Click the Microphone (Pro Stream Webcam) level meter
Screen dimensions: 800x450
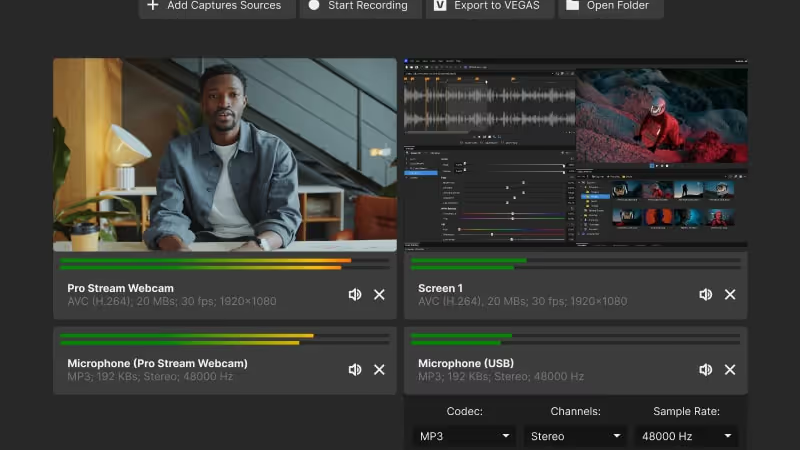pyautogui.click(x=224, y=339)
